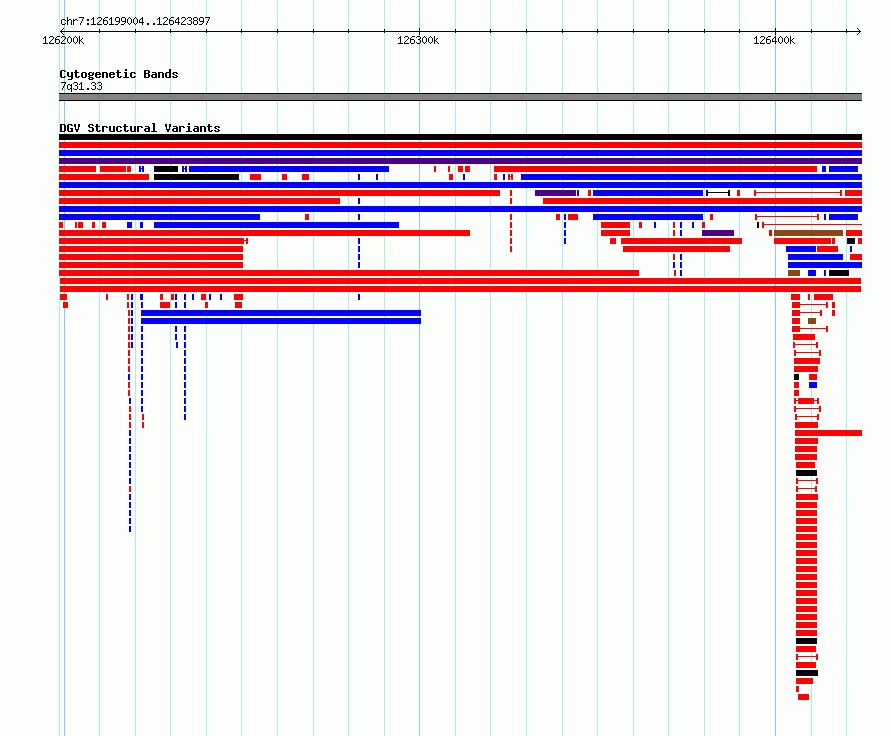Screen dimensions: 890x736
Task: Click the full-width black variant bar
Action: (460, 137)
